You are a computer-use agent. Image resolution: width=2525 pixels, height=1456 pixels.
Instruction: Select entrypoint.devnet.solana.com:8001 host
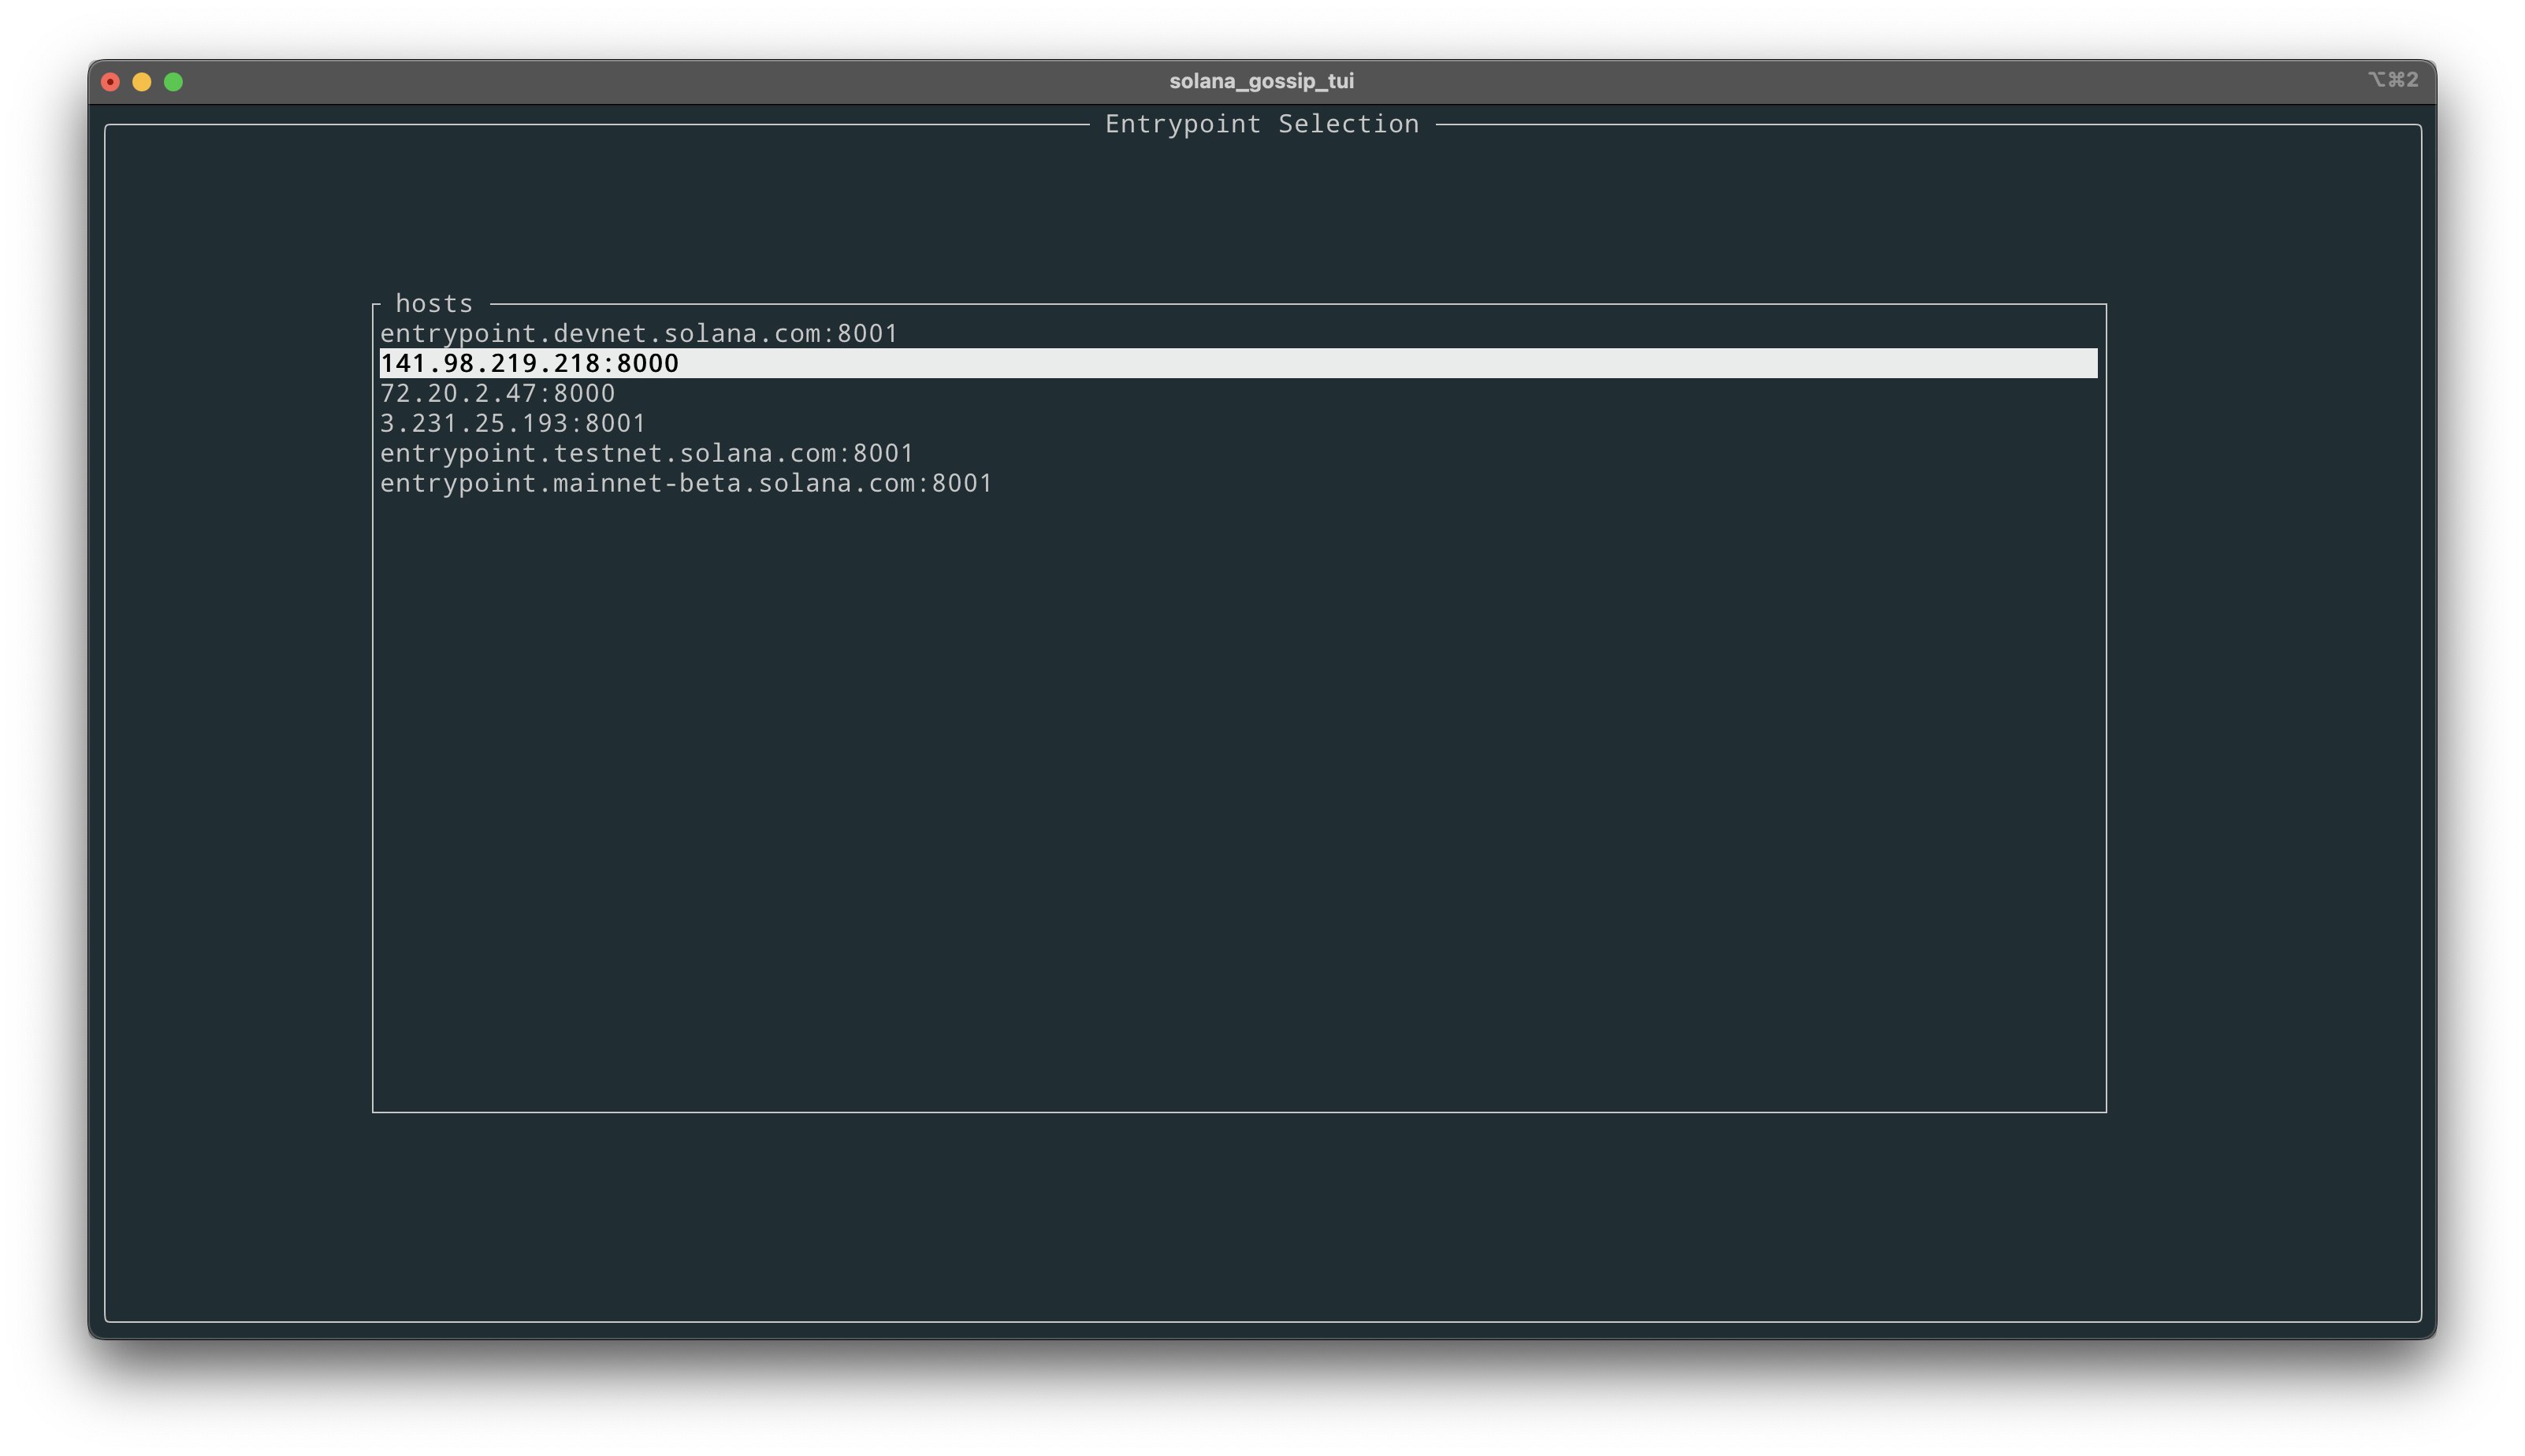click(x=638, y=333)
